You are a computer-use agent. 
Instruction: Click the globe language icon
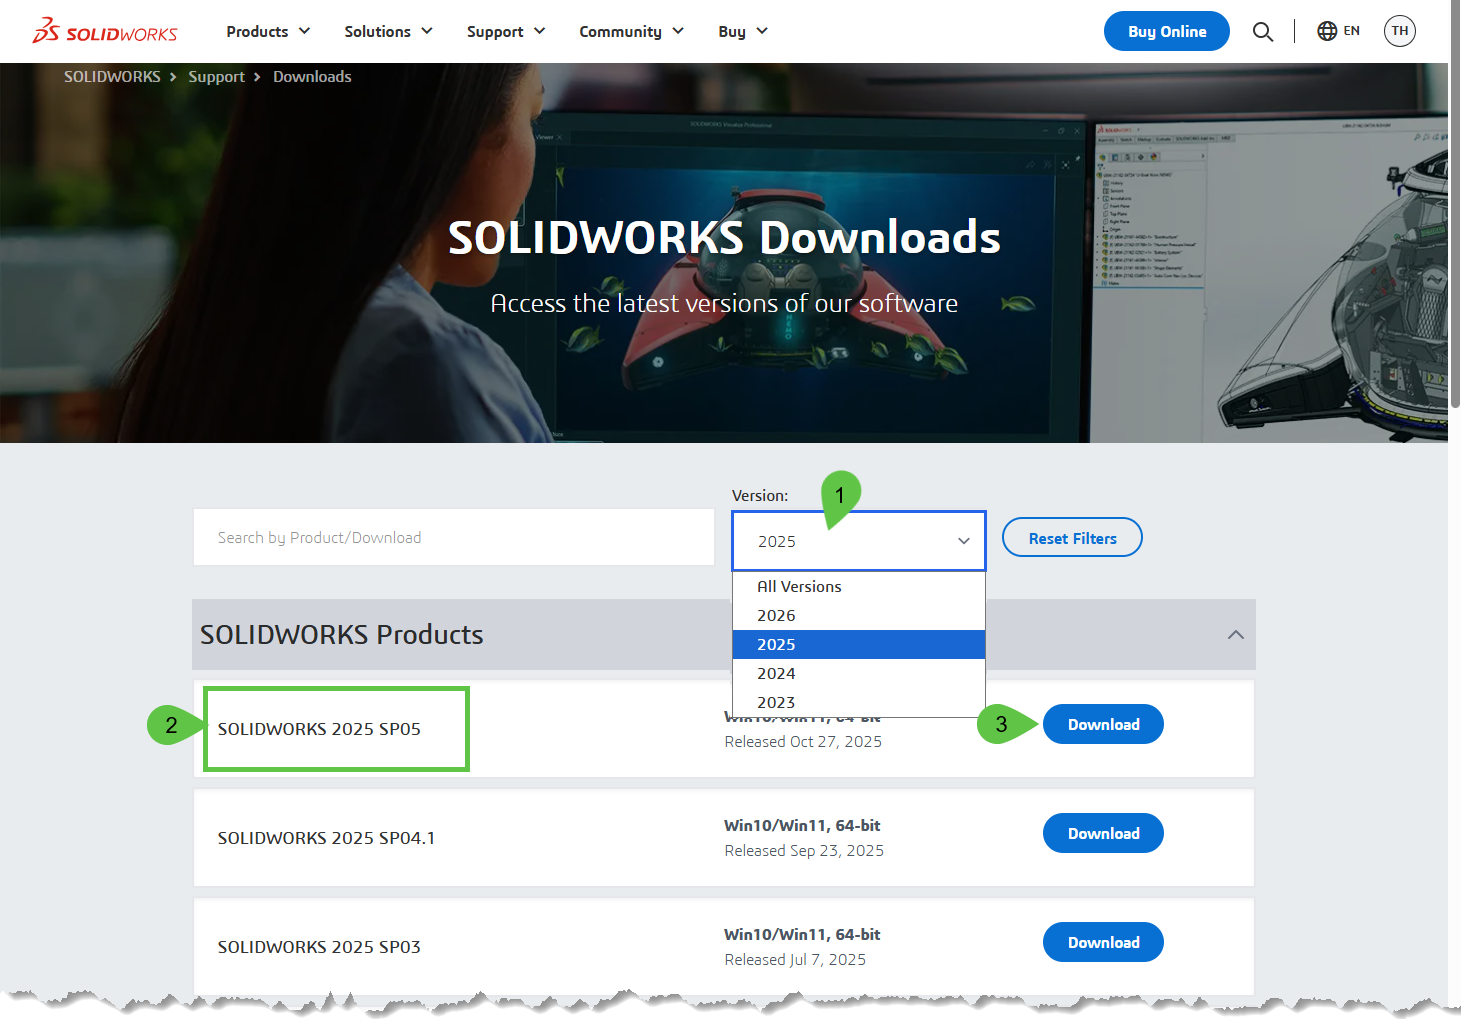click(x=1327, y=31)
